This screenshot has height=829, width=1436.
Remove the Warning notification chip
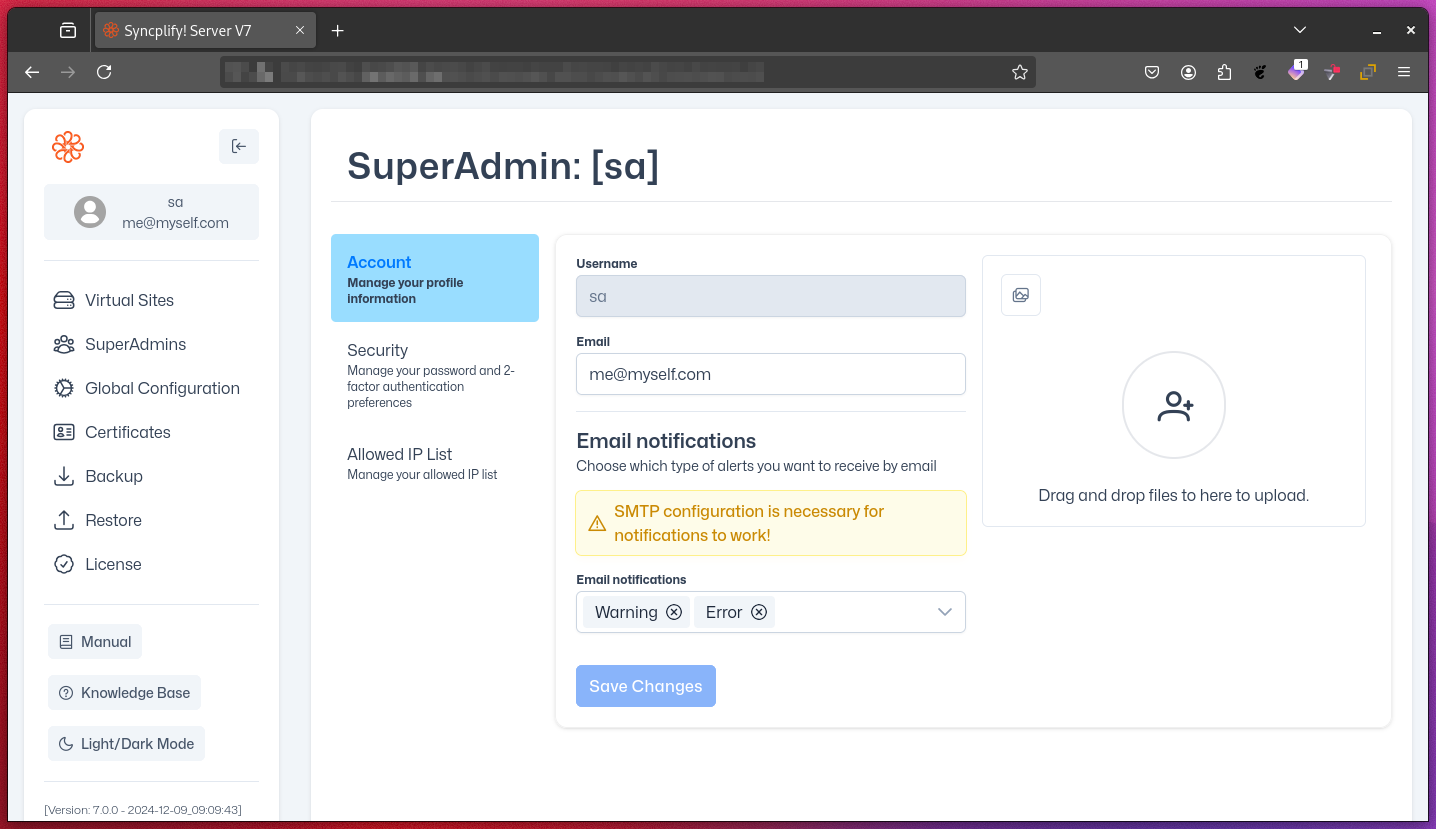[674, 611]
